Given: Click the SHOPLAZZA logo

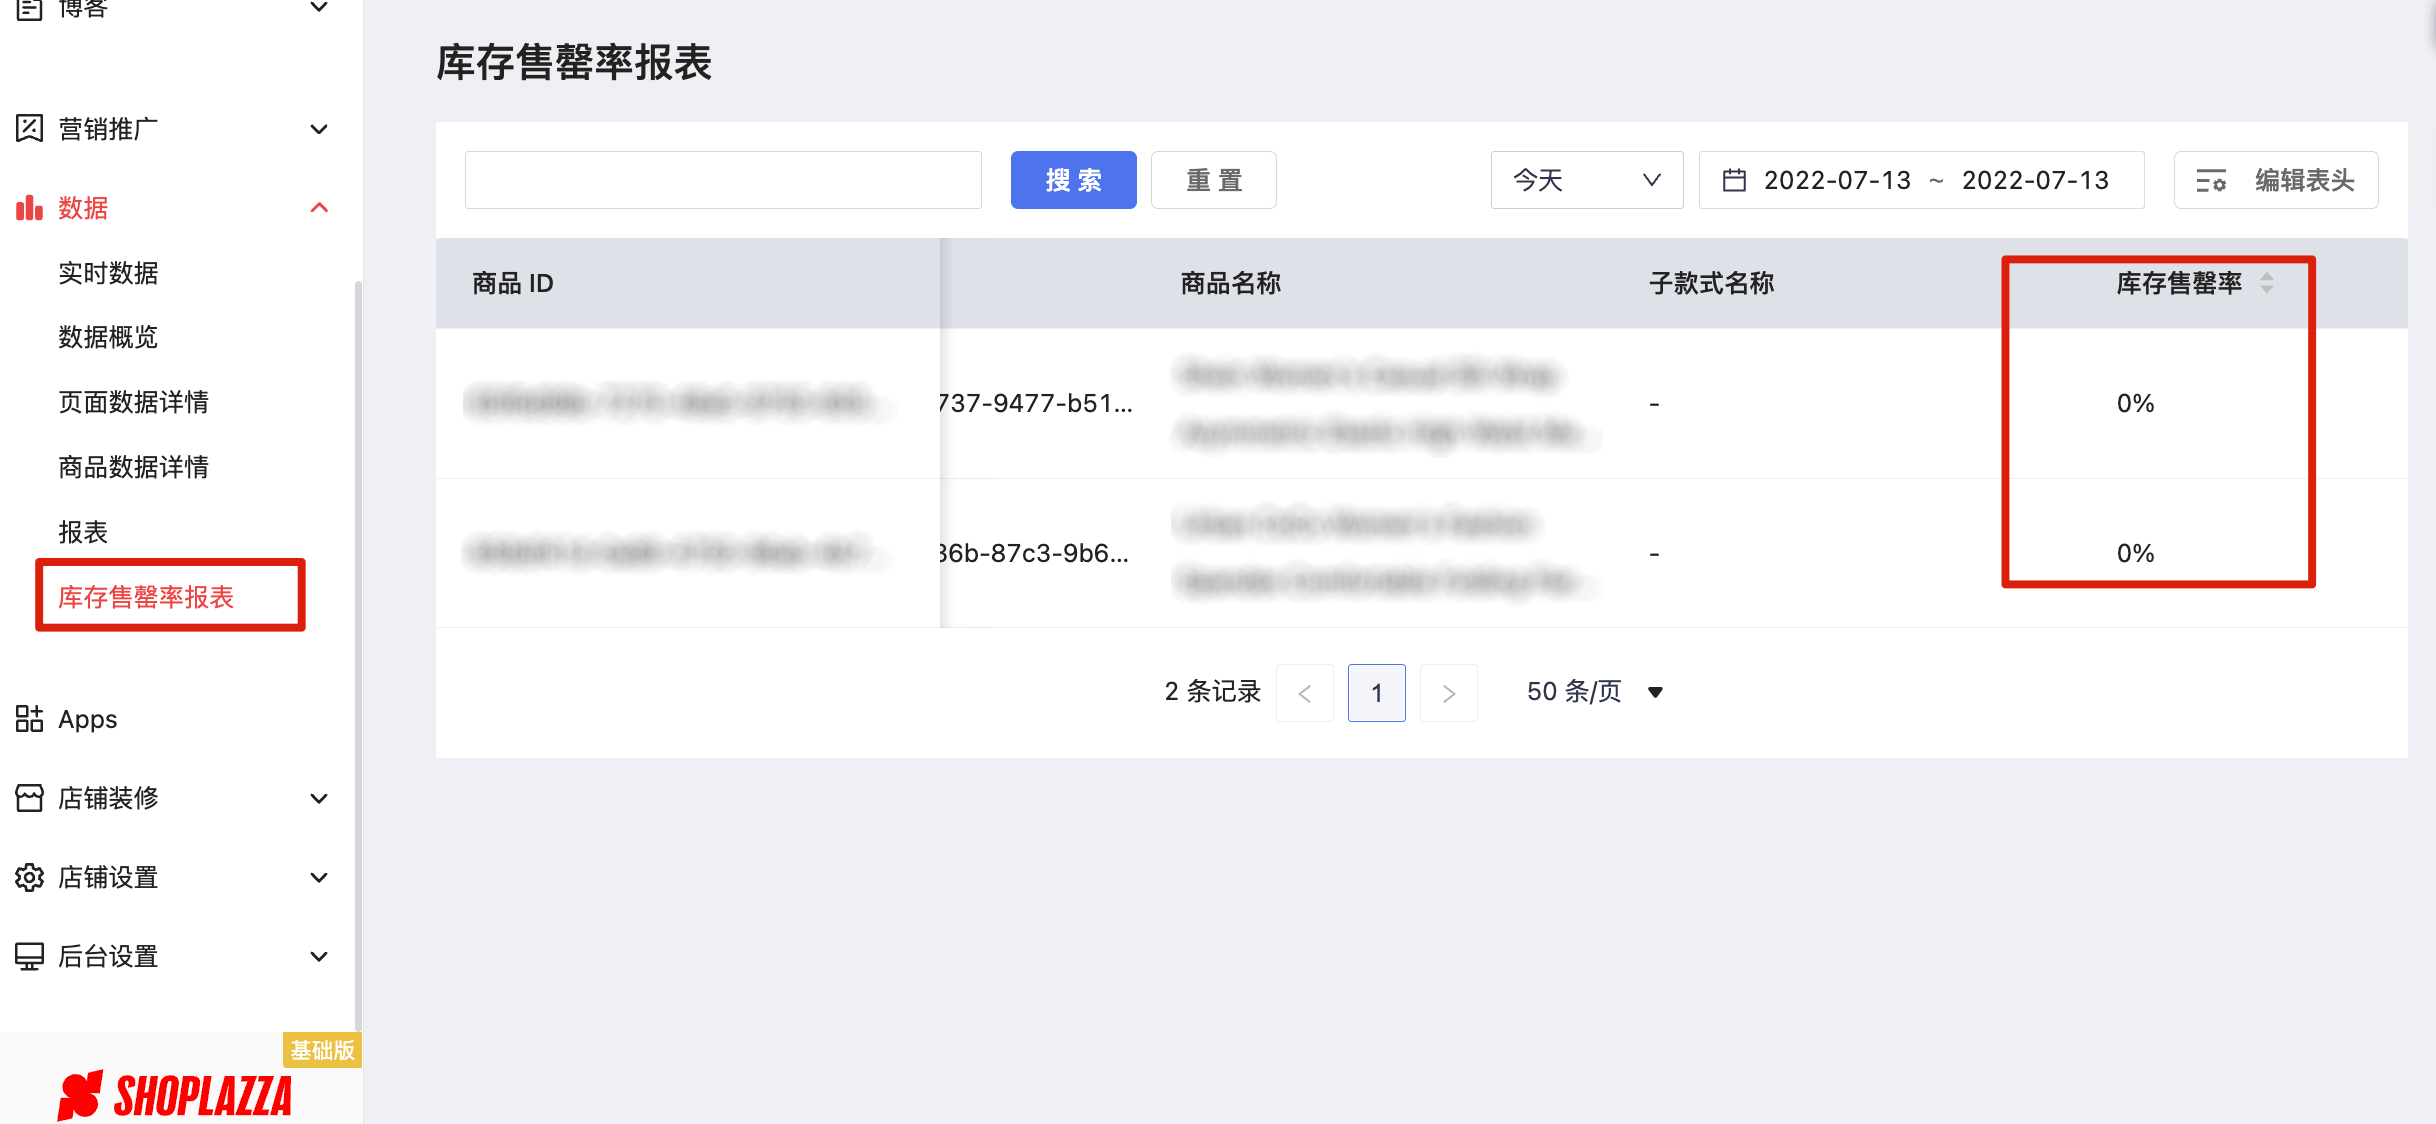Looking at the screenshot, I should pos(174,1096).
